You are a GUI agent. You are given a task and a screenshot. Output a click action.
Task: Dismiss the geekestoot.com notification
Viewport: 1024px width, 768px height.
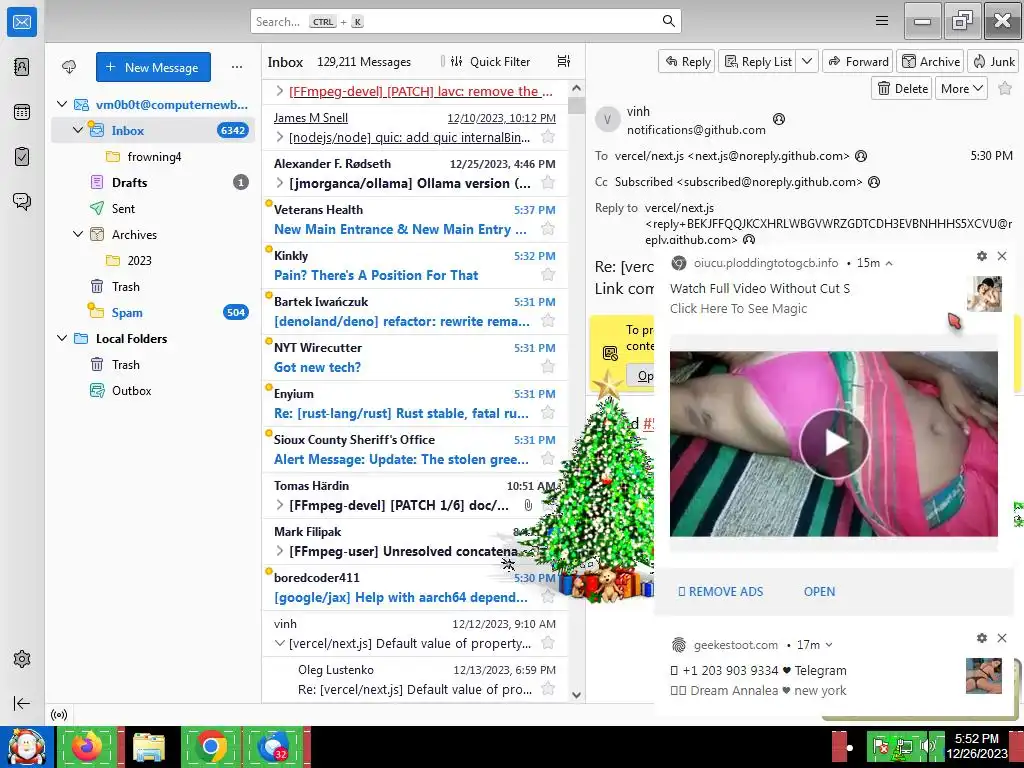[1002, 638]
